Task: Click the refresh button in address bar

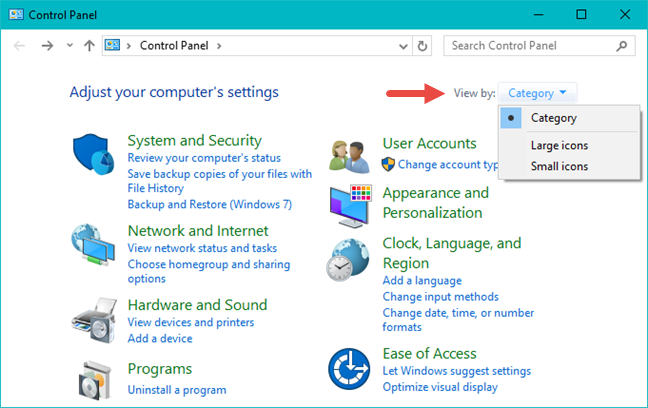Action: pyautogui.click(x=423, y=46)
